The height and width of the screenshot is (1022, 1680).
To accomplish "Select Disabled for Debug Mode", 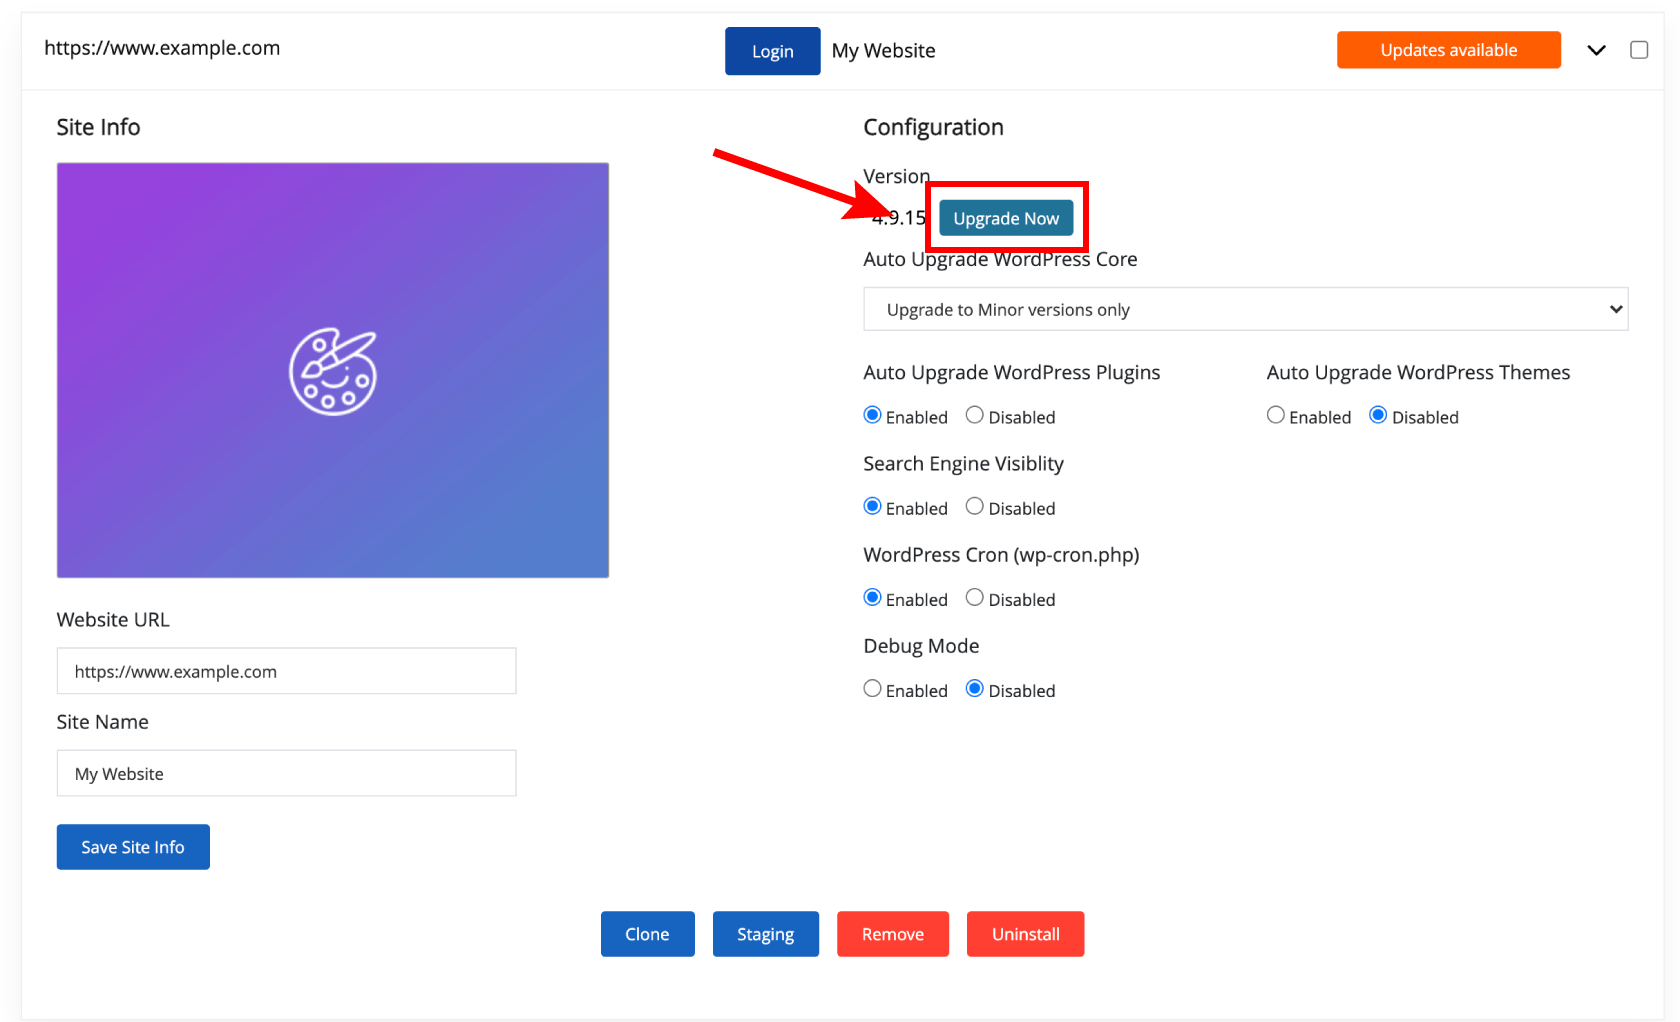I will click(x=975, y=688).
